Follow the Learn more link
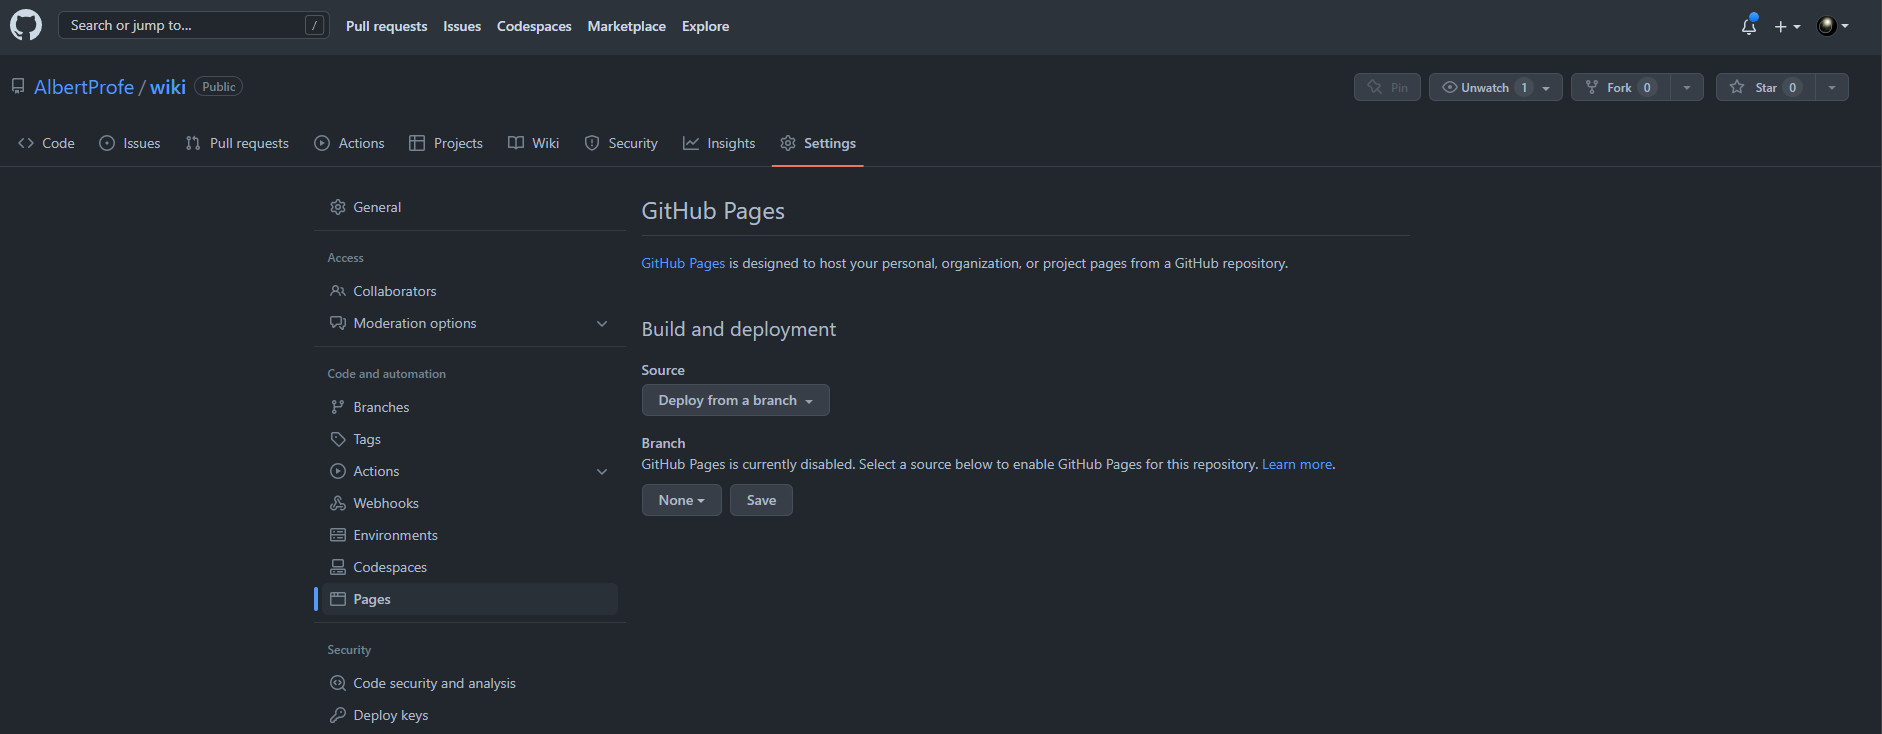Screen dimensions: 1882x734 tap(1297, 464)
